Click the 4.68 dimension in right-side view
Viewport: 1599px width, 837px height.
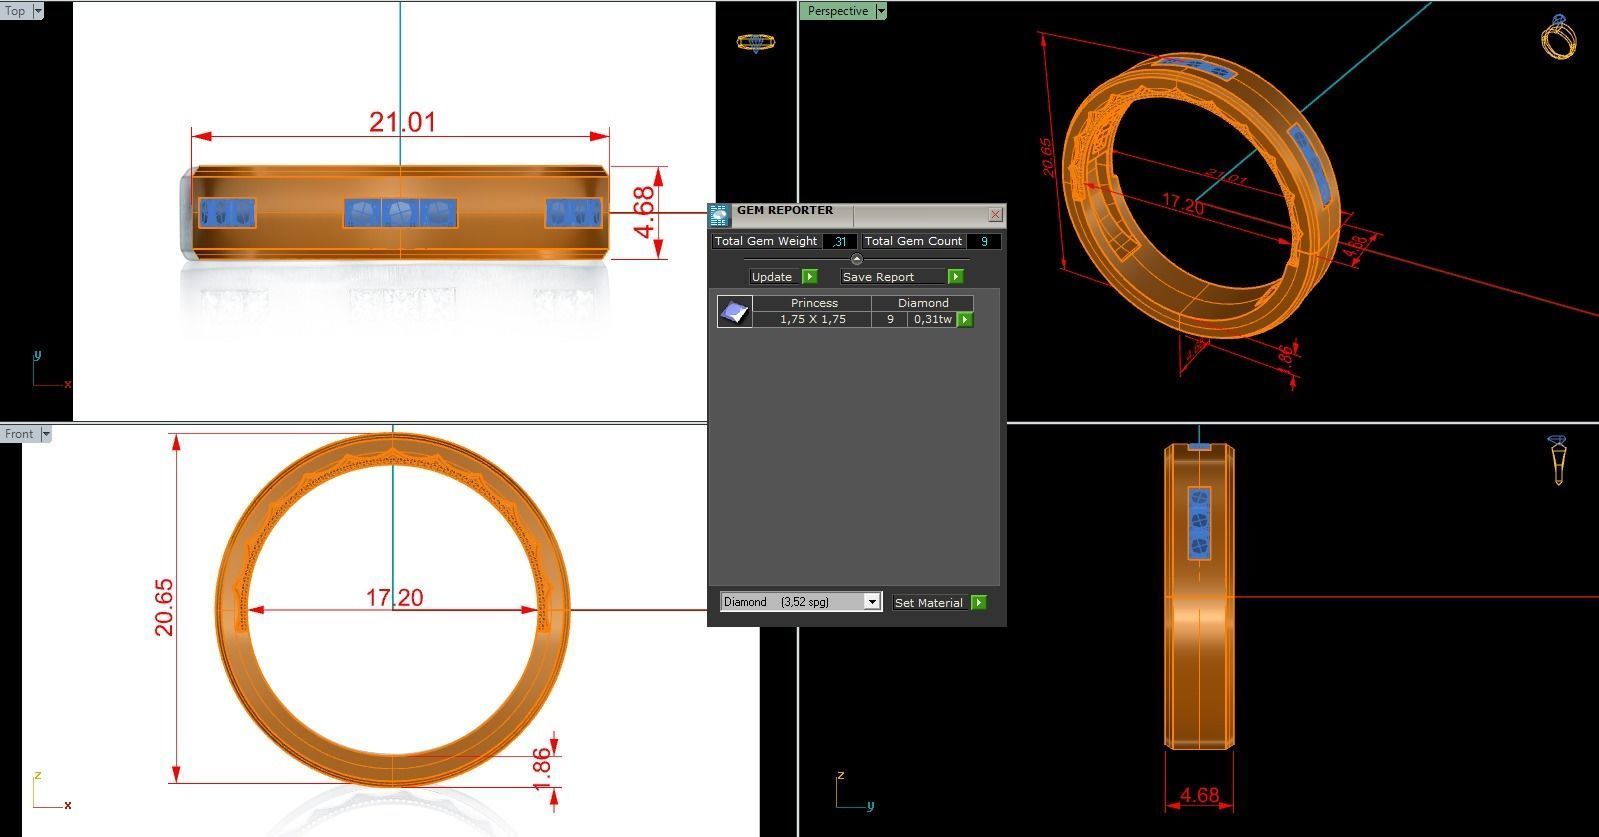pyautogui.click(x=1199, y=796)
